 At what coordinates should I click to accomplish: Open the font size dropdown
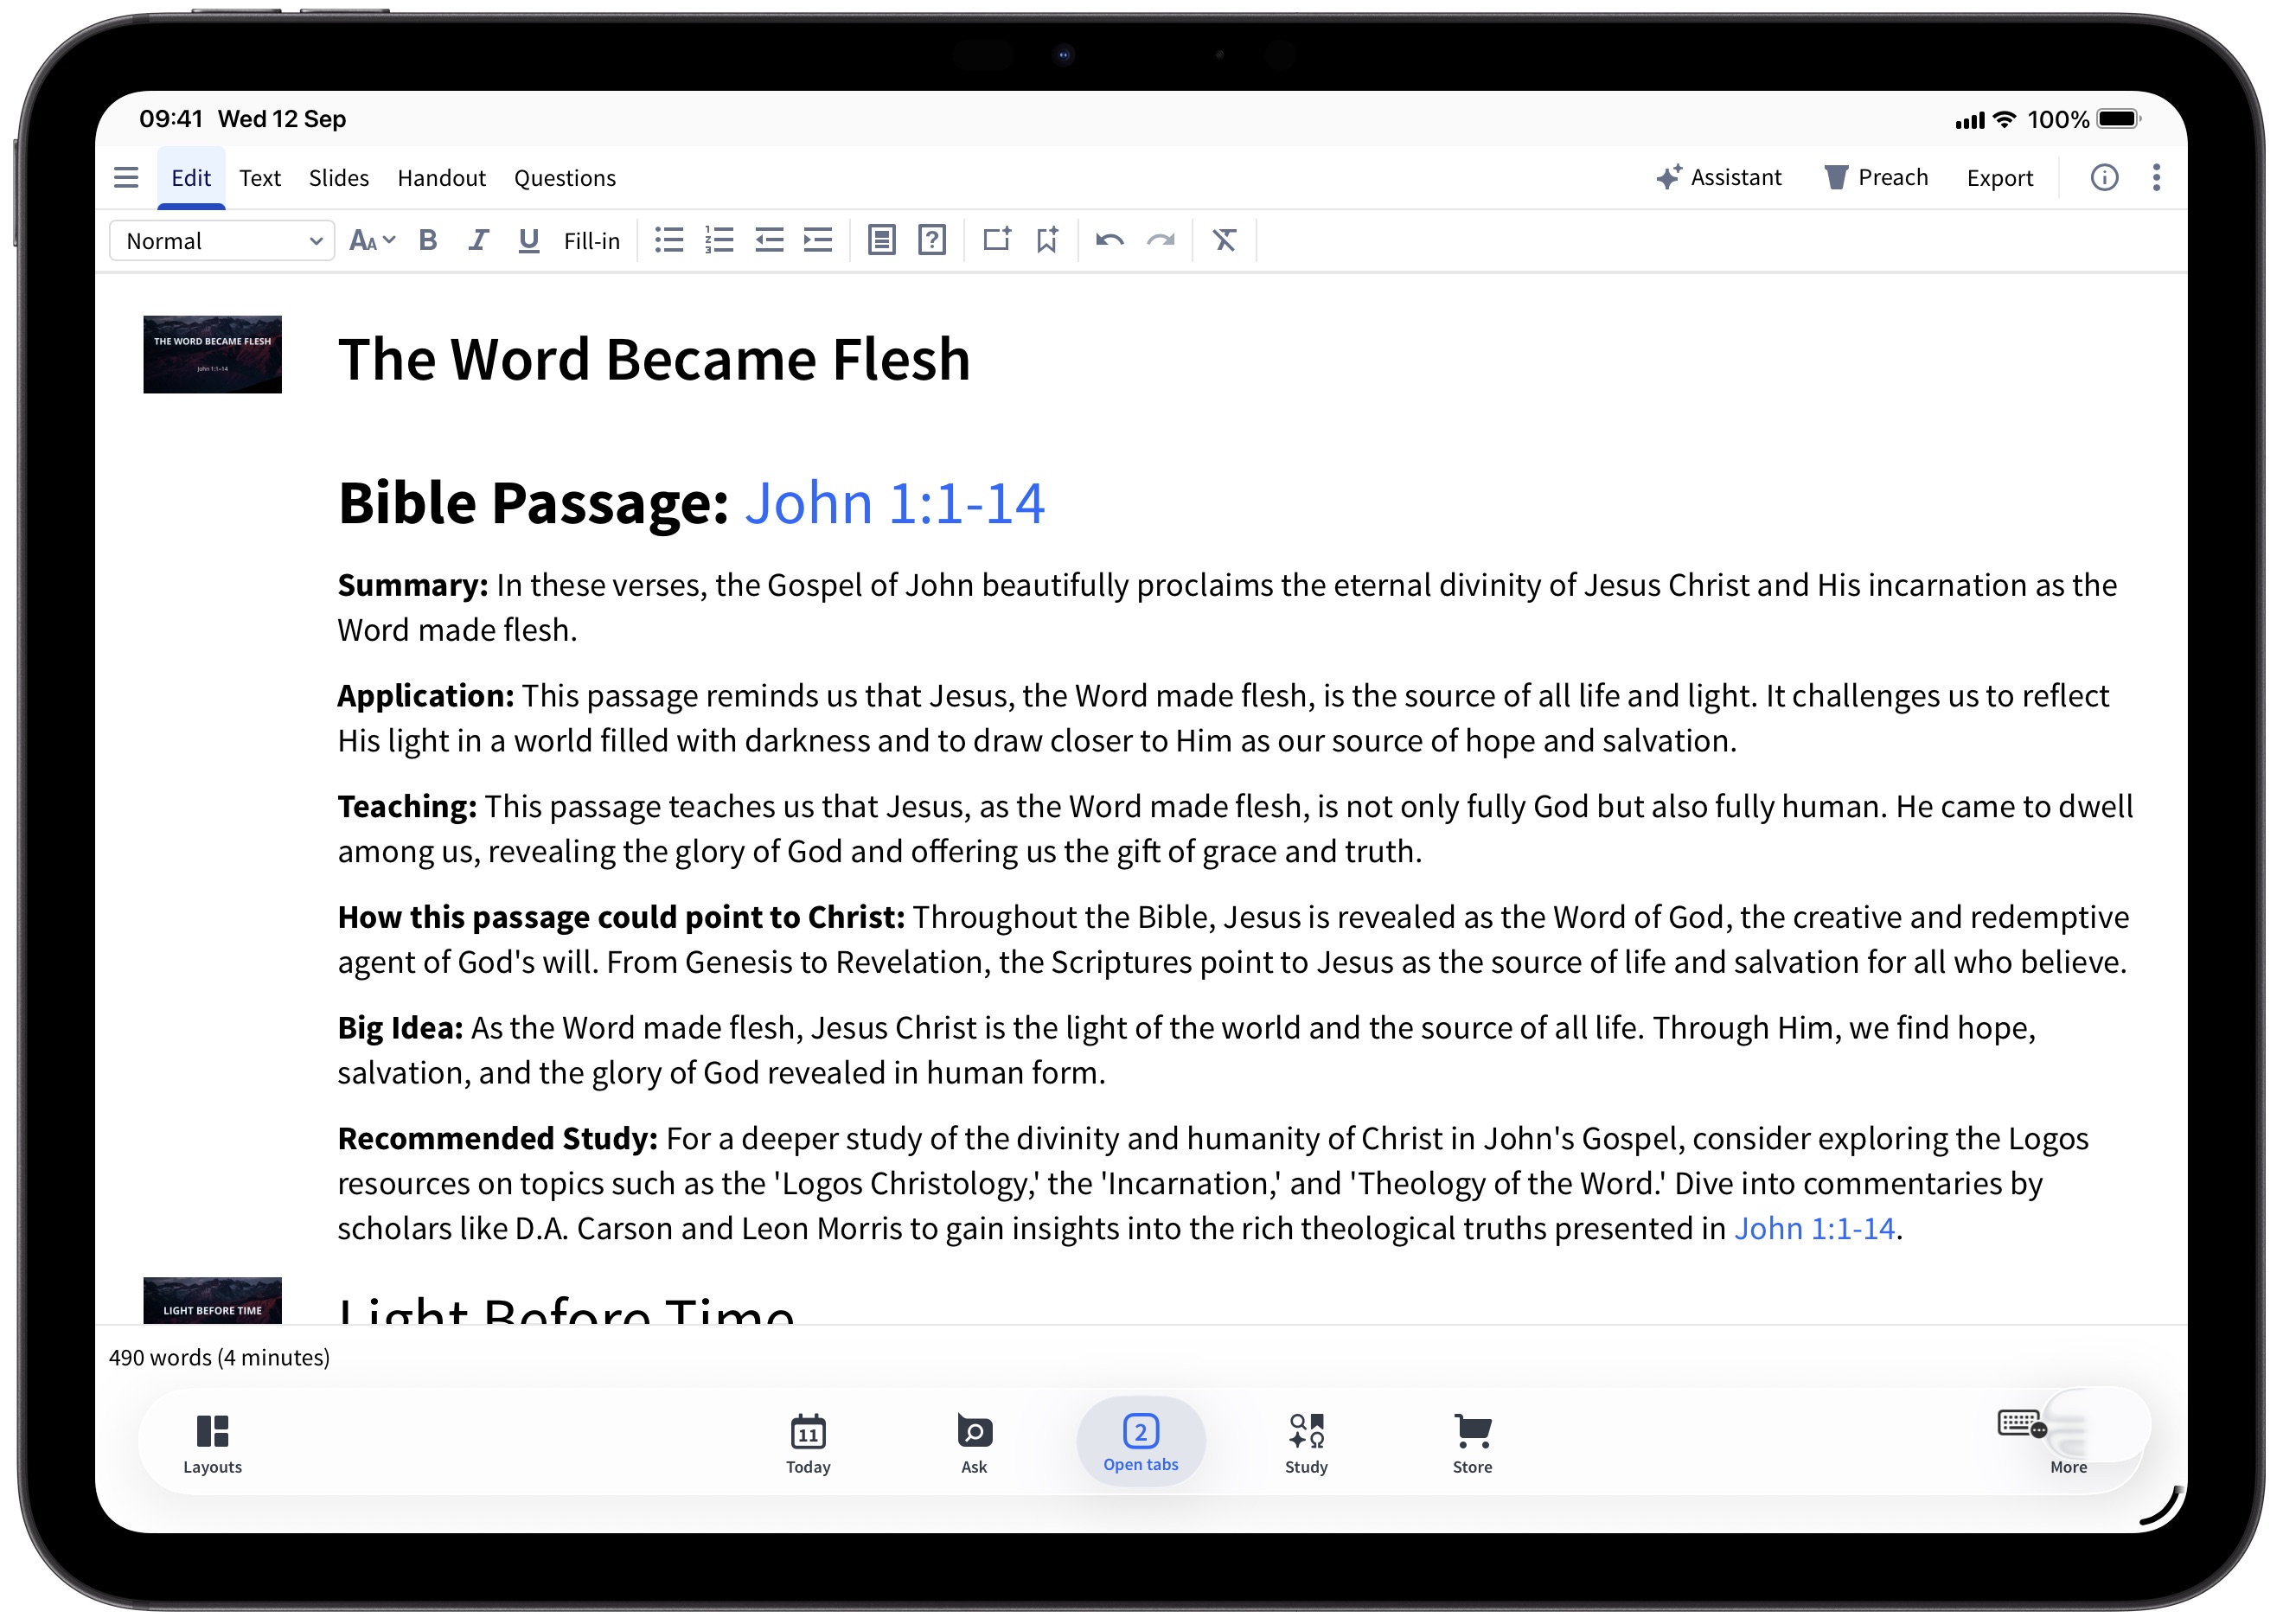click(x=372, y=241)
